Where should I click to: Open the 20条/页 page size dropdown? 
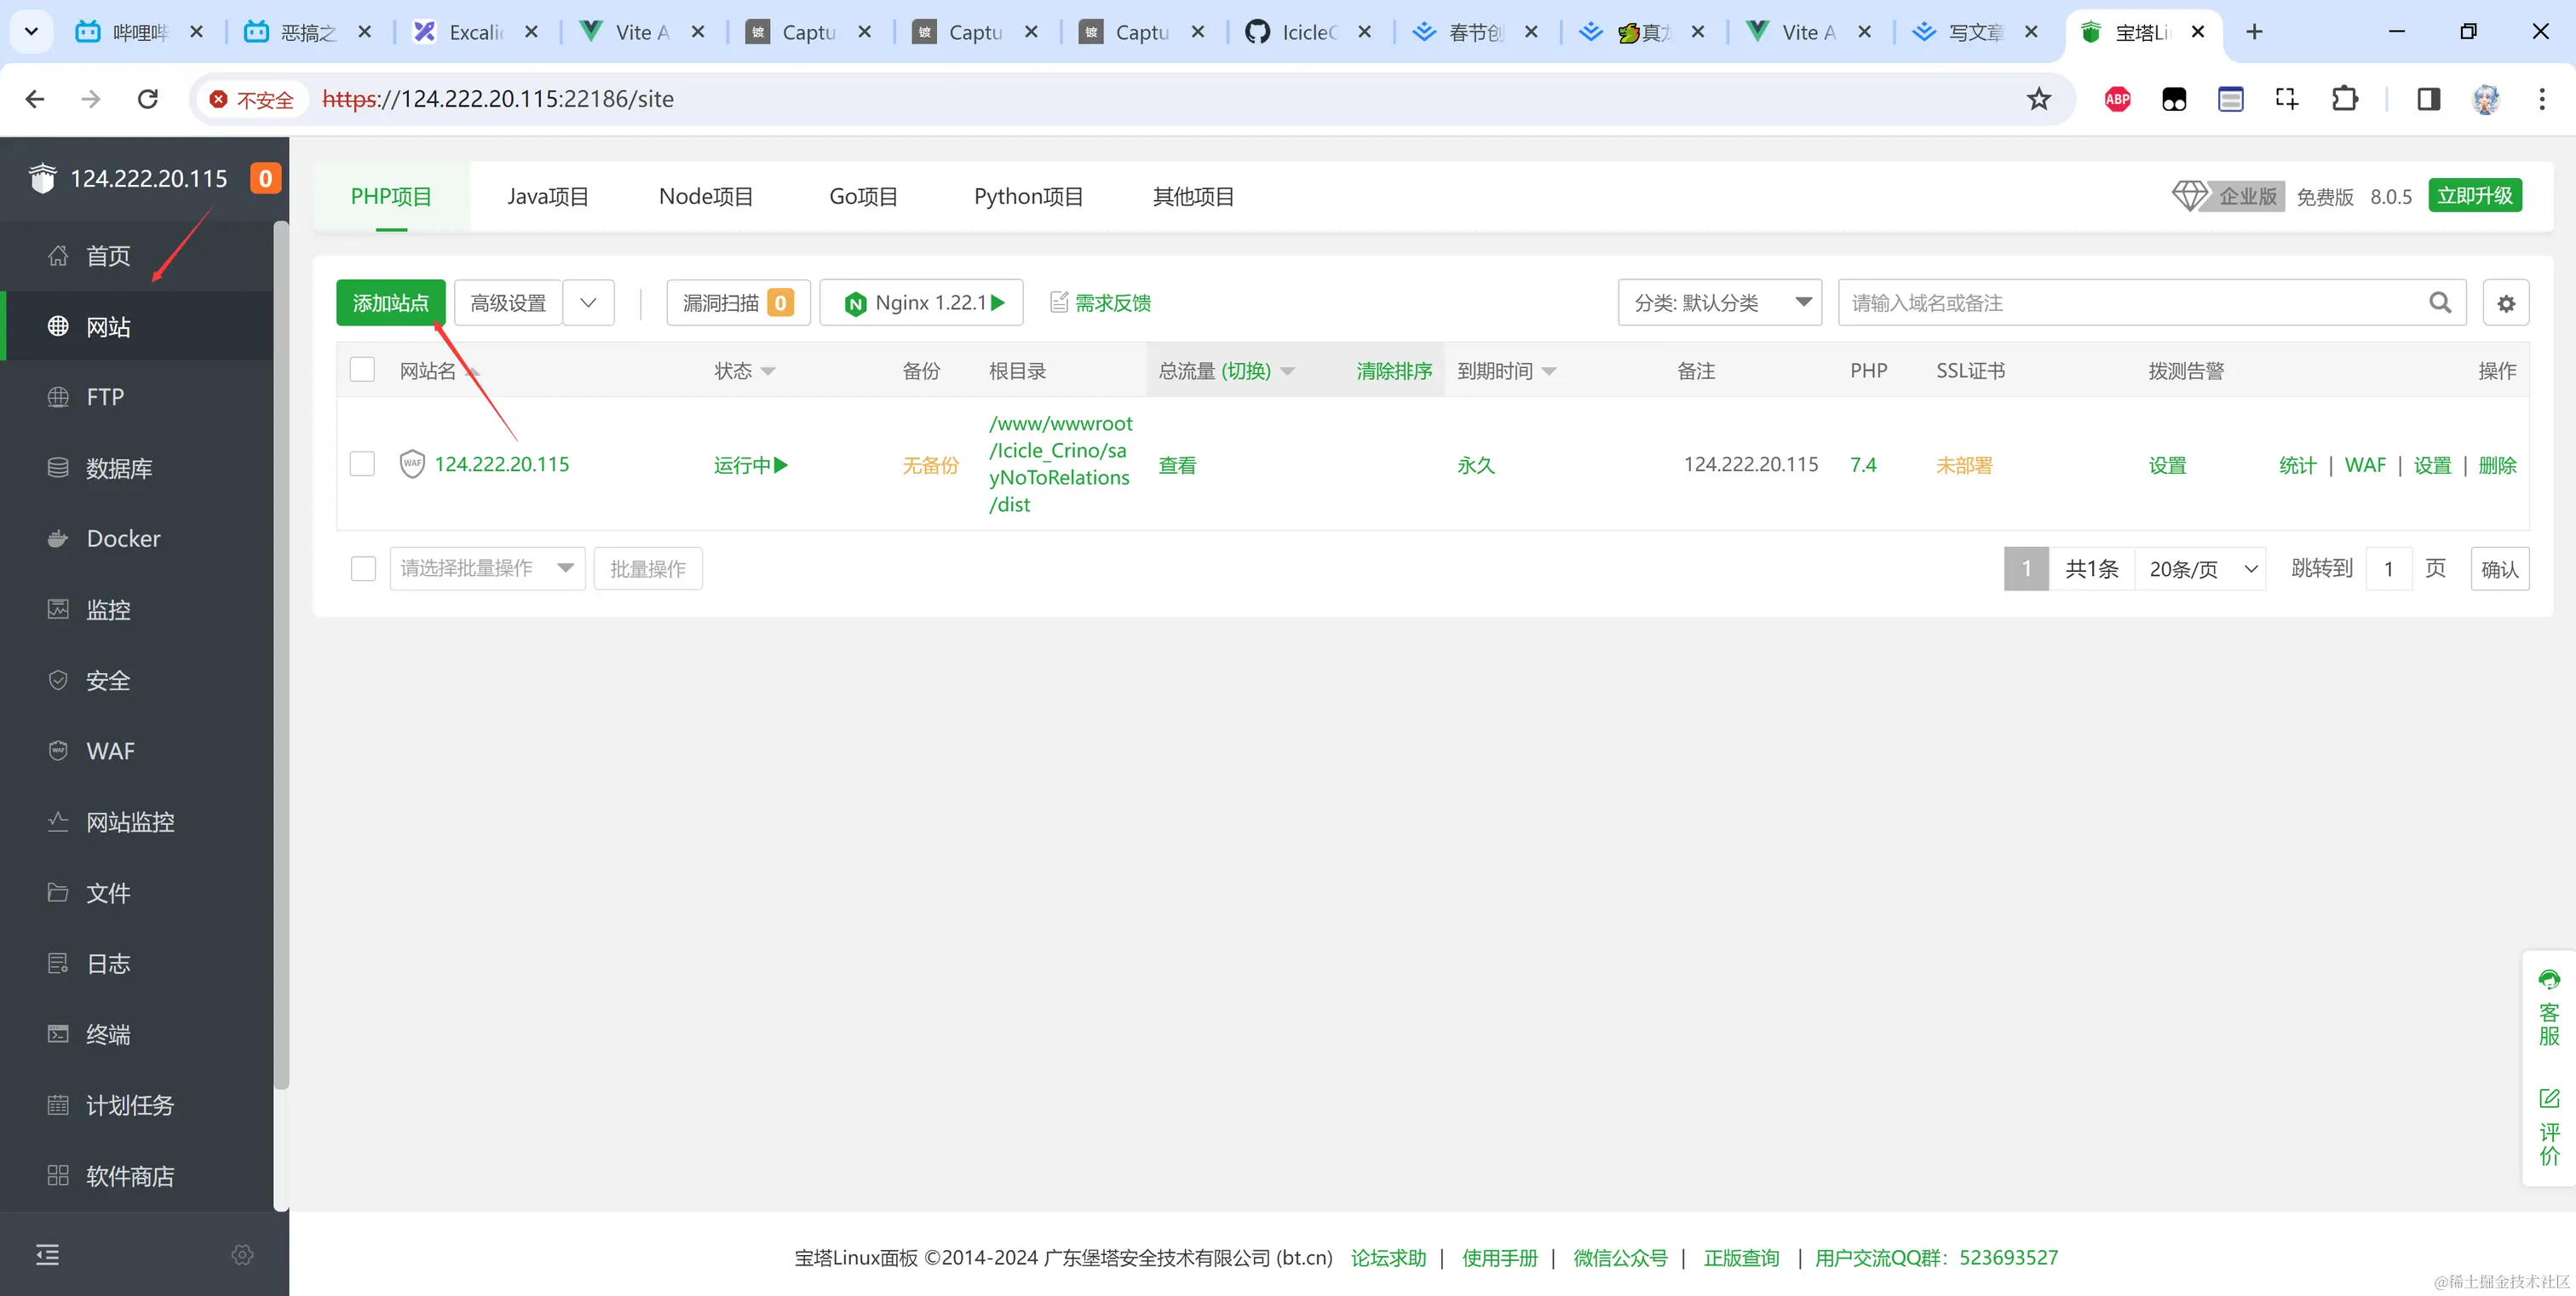2200,569
